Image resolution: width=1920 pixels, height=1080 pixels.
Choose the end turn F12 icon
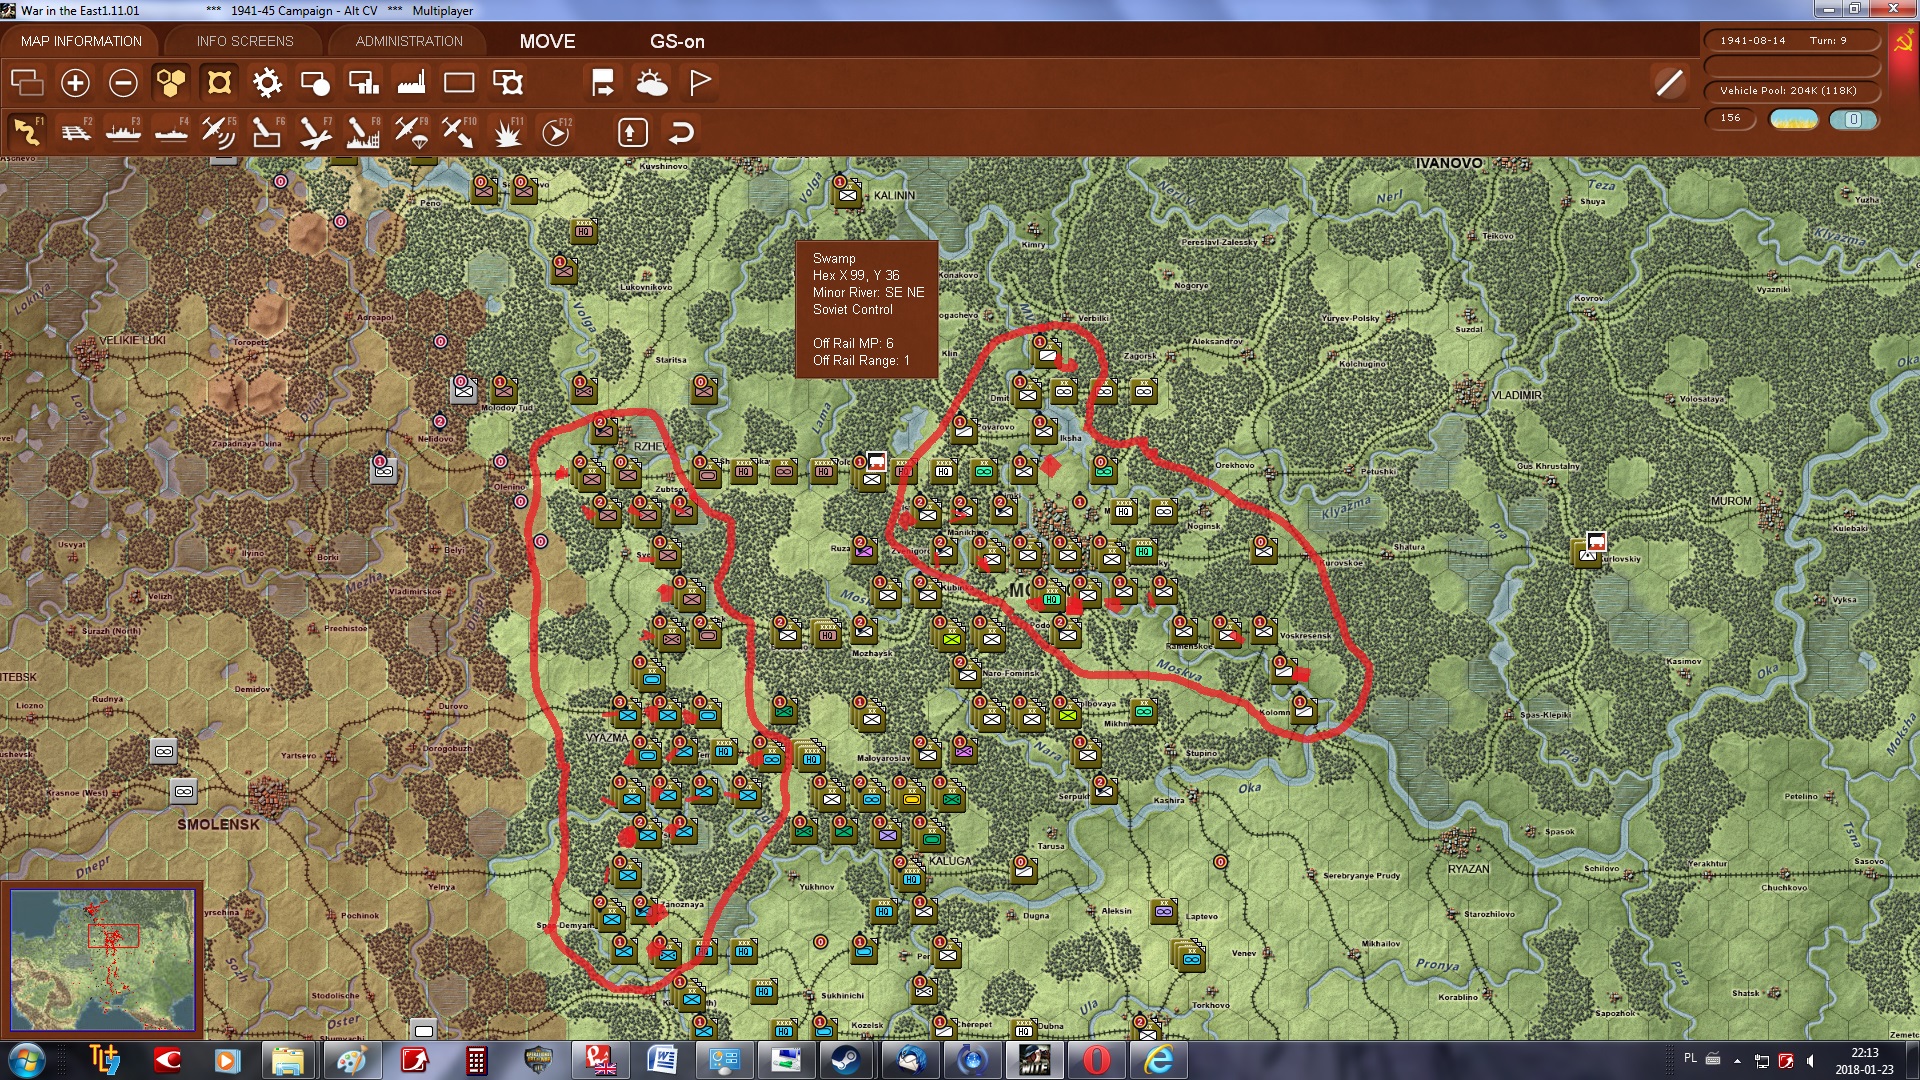coord(556,132)
